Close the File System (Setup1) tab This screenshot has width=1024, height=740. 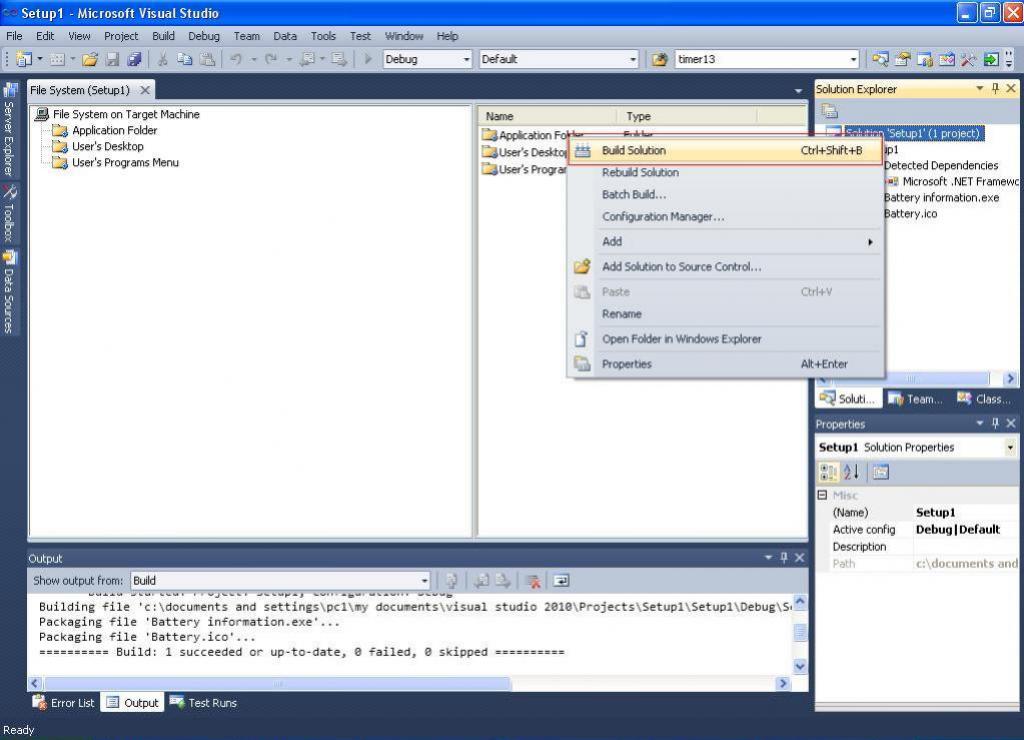tap(145, 90)
